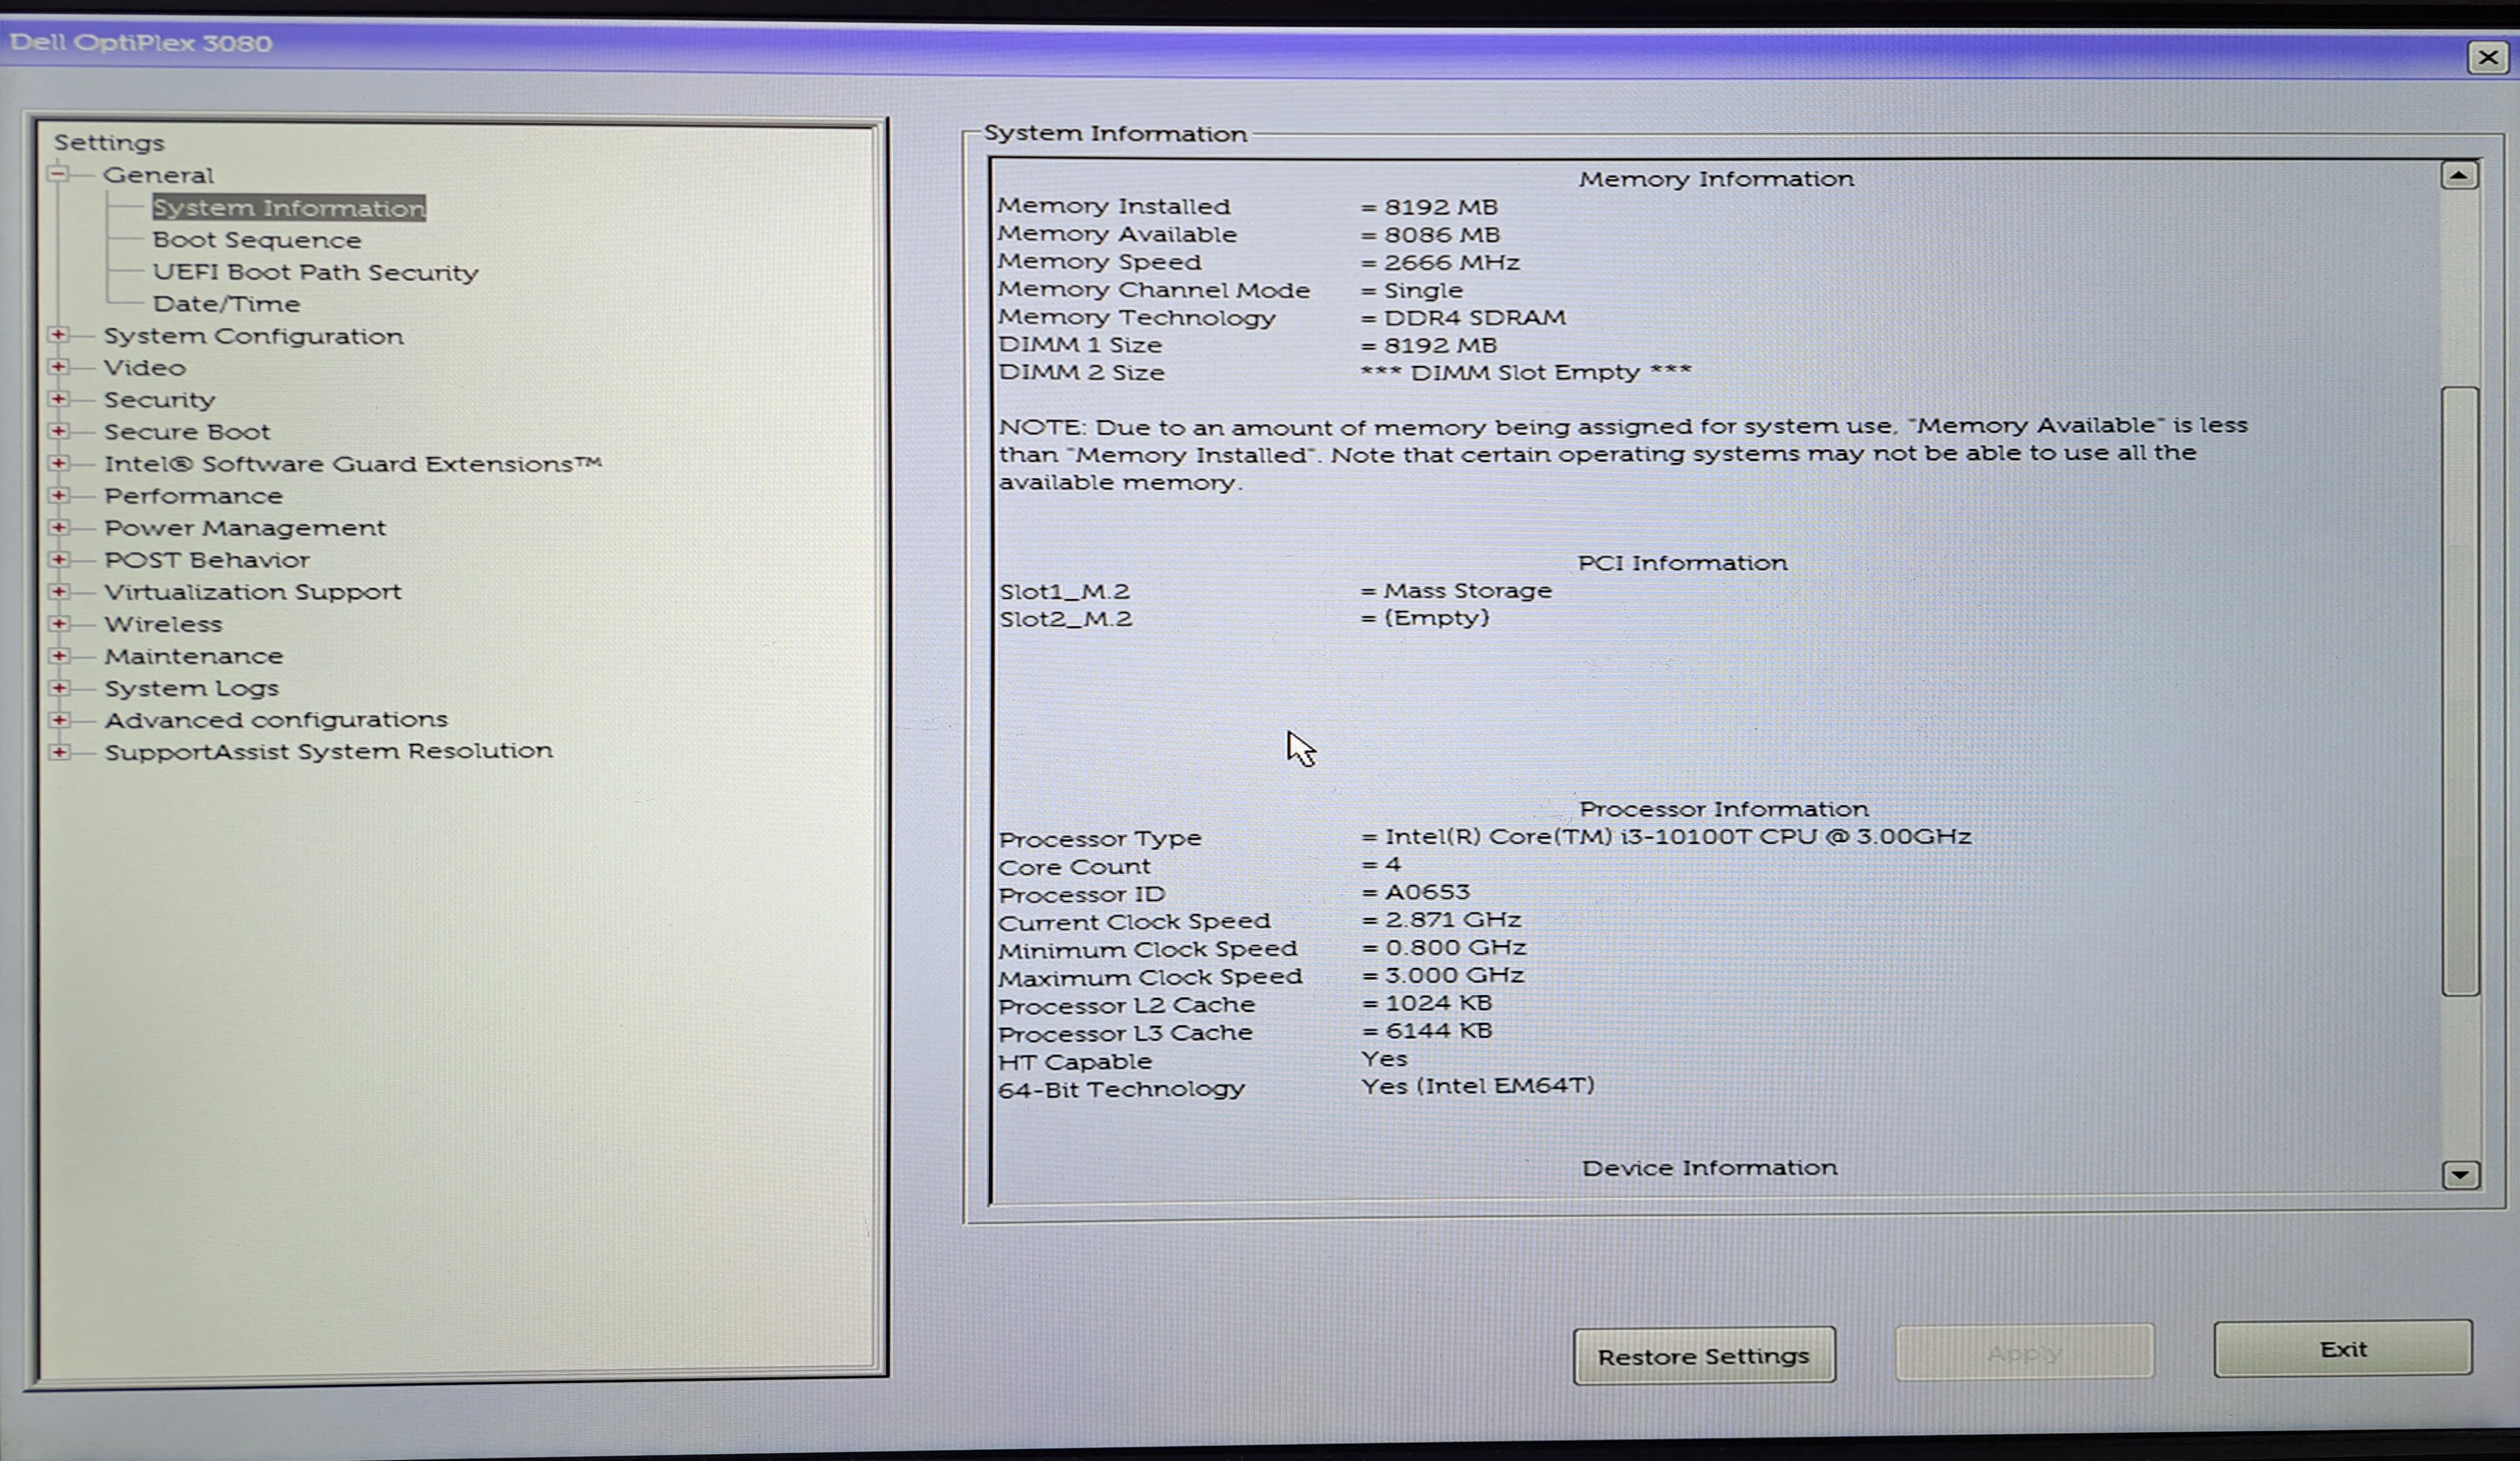Expand the Video node
Image resolution: width=2520 pixels, height=1461 pixels.
point(58,367)
